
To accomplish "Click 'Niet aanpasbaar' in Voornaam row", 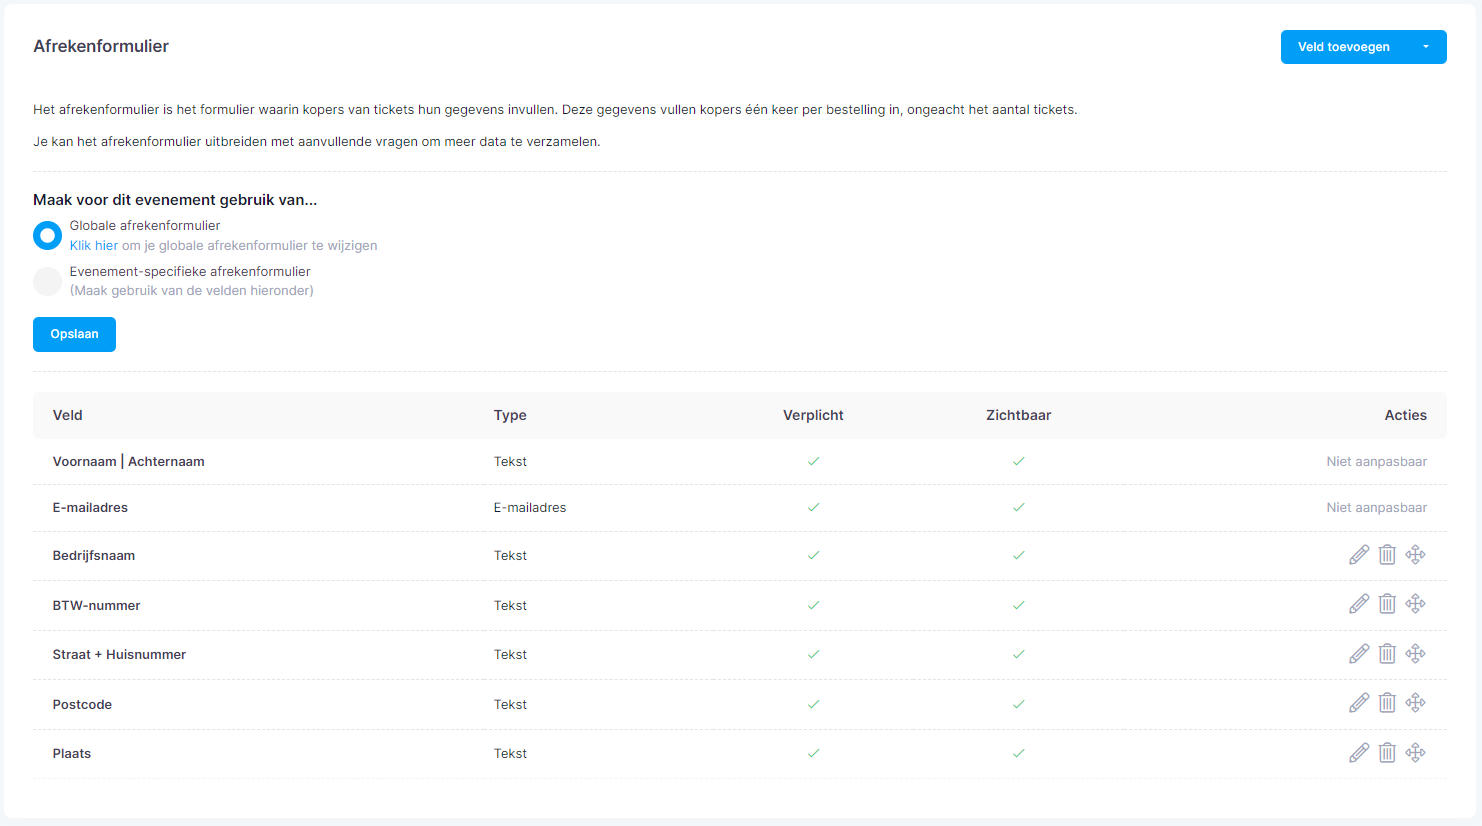I will (x=1376, y=461).
